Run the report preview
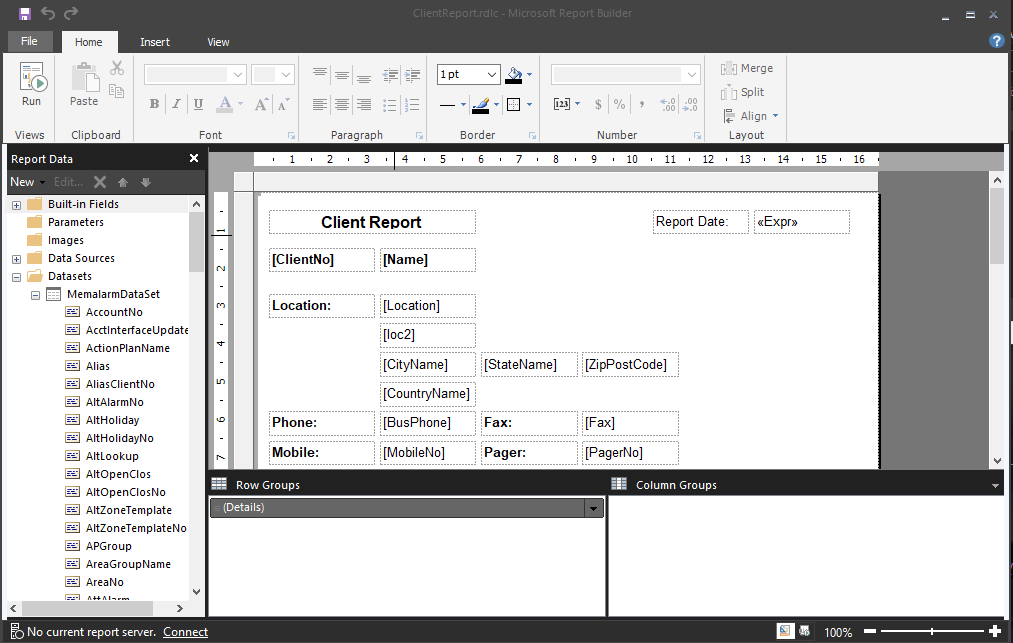This screenshot has height=643, width=1013. click(32, 84)
